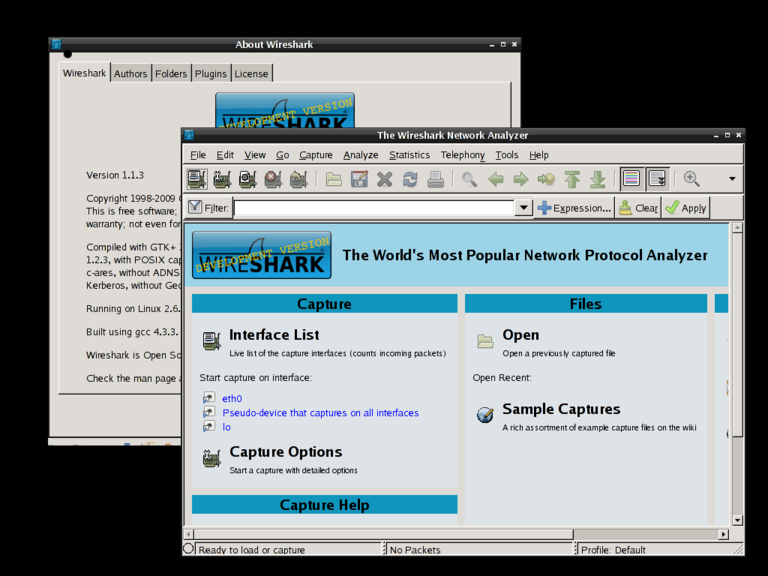The image size is (768, 576).
Task: Toggle packet list colorize button
Action: 631,179
